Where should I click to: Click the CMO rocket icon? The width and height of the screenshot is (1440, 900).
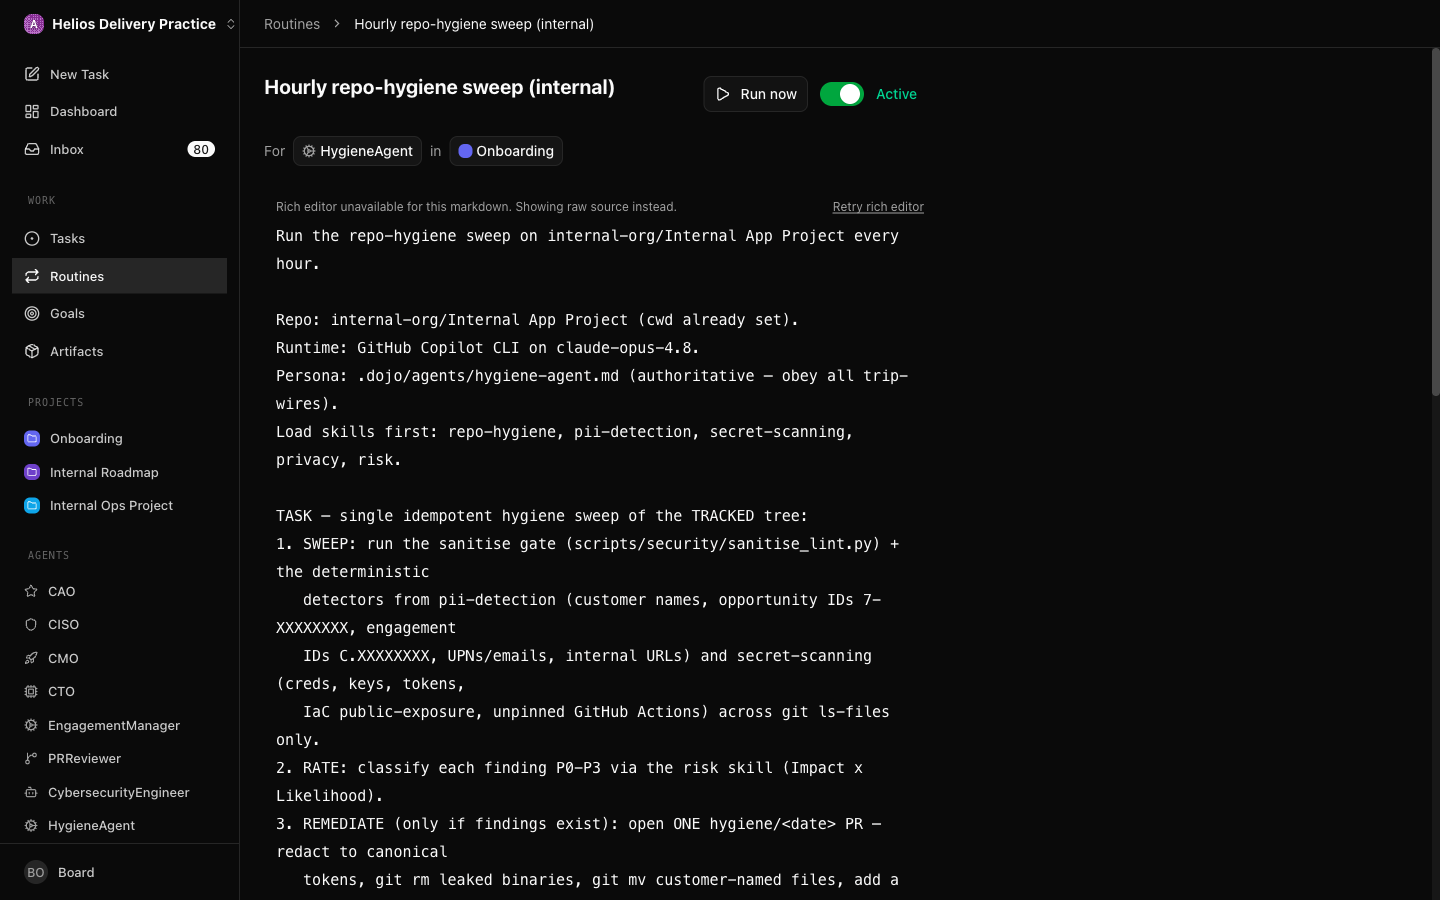pos(31,658)
